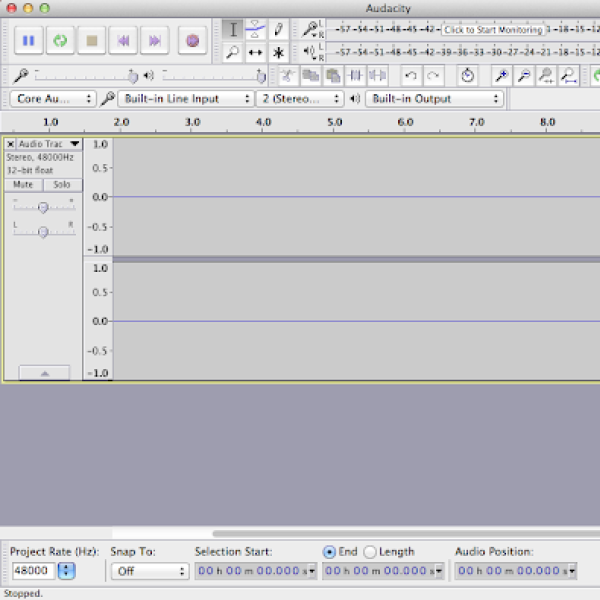Open Selection Start format dropdown arrow
This screenshot has width=600, height=600.
(312, 571)
